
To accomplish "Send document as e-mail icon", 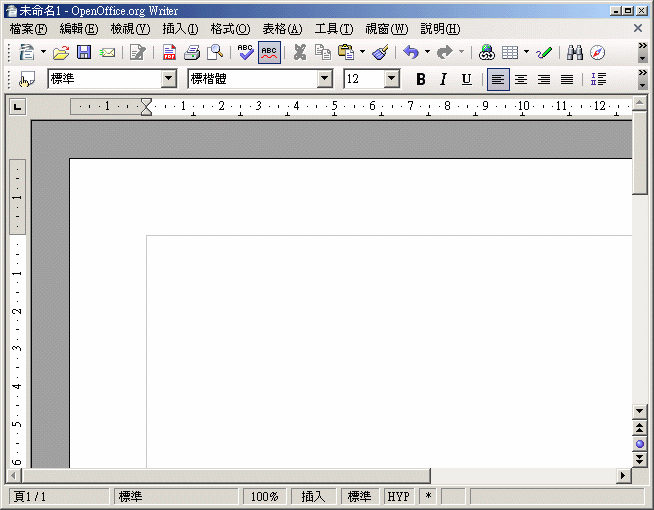I will (107, 53).
